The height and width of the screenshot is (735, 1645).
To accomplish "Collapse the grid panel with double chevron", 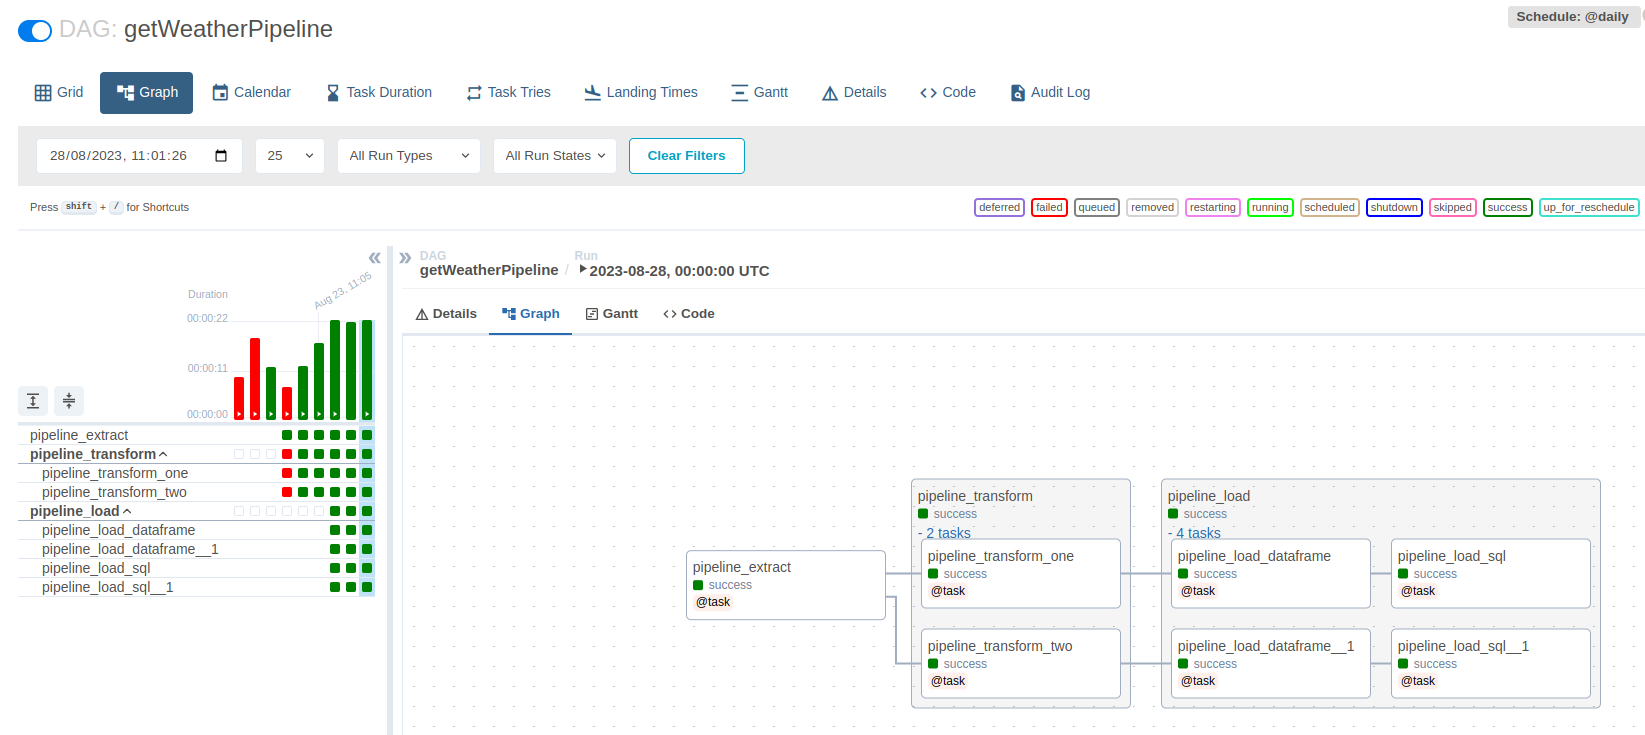I will pos(374,258).
